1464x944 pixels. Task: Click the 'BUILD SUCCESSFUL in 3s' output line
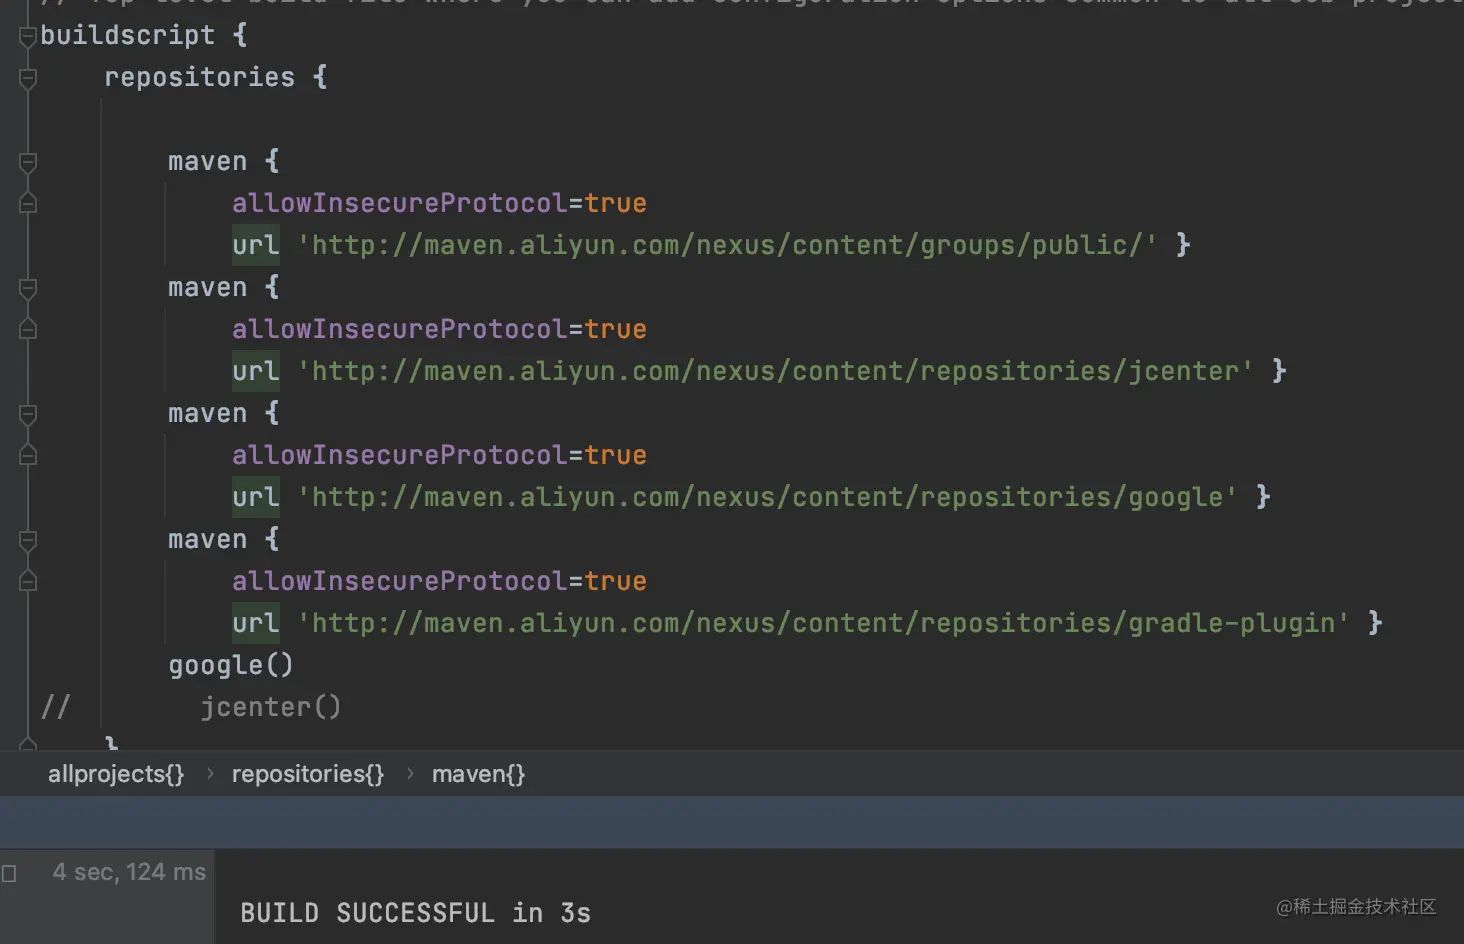click(x=415, y=913)
